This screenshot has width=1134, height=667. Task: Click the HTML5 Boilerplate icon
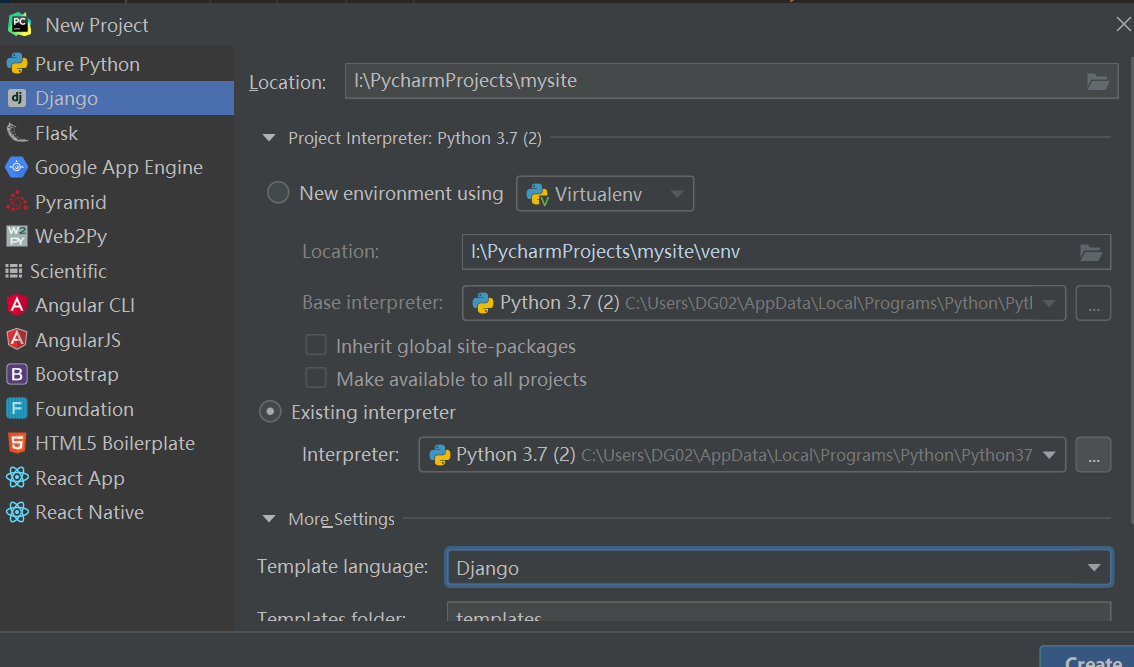[x=17, y=443]
